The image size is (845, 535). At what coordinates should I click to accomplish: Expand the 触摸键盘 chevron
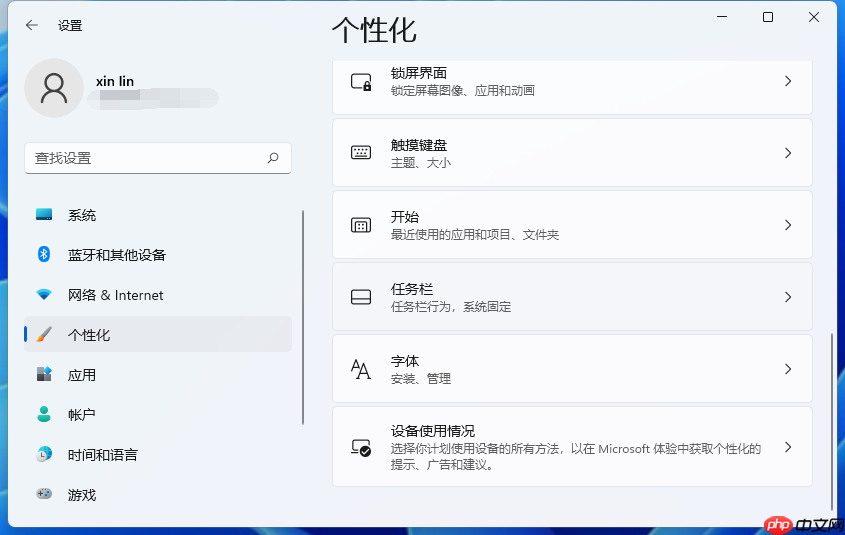788,153
